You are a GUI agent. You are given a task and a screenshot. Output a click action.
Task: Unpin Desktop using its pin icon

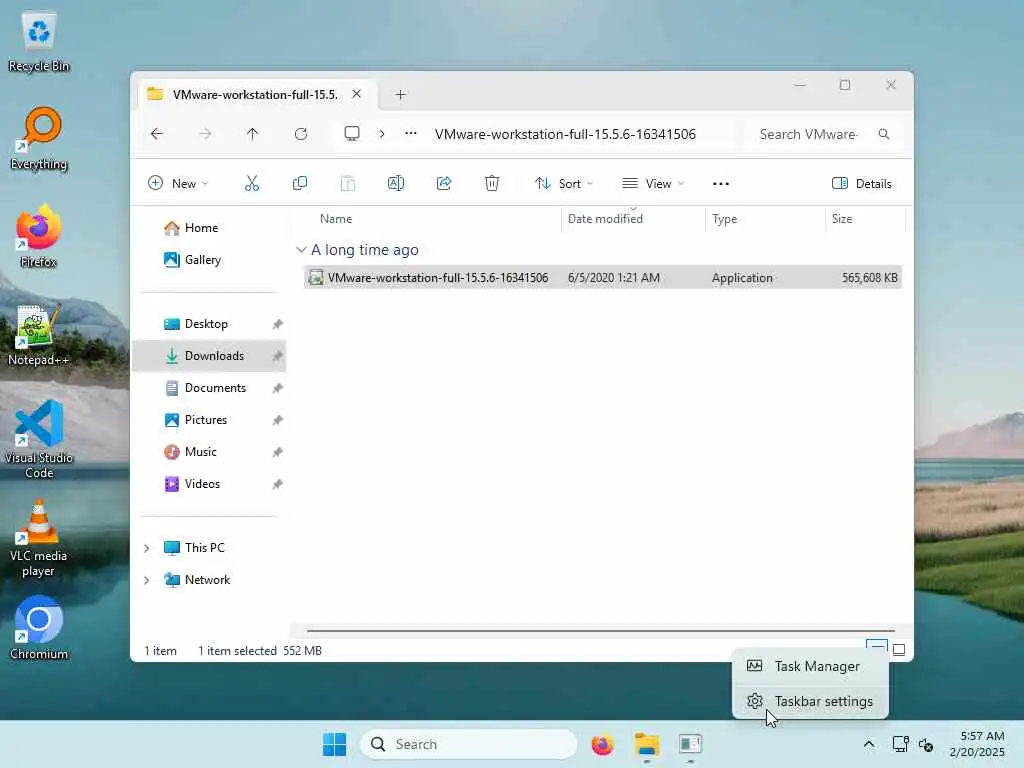coord(278,324)
